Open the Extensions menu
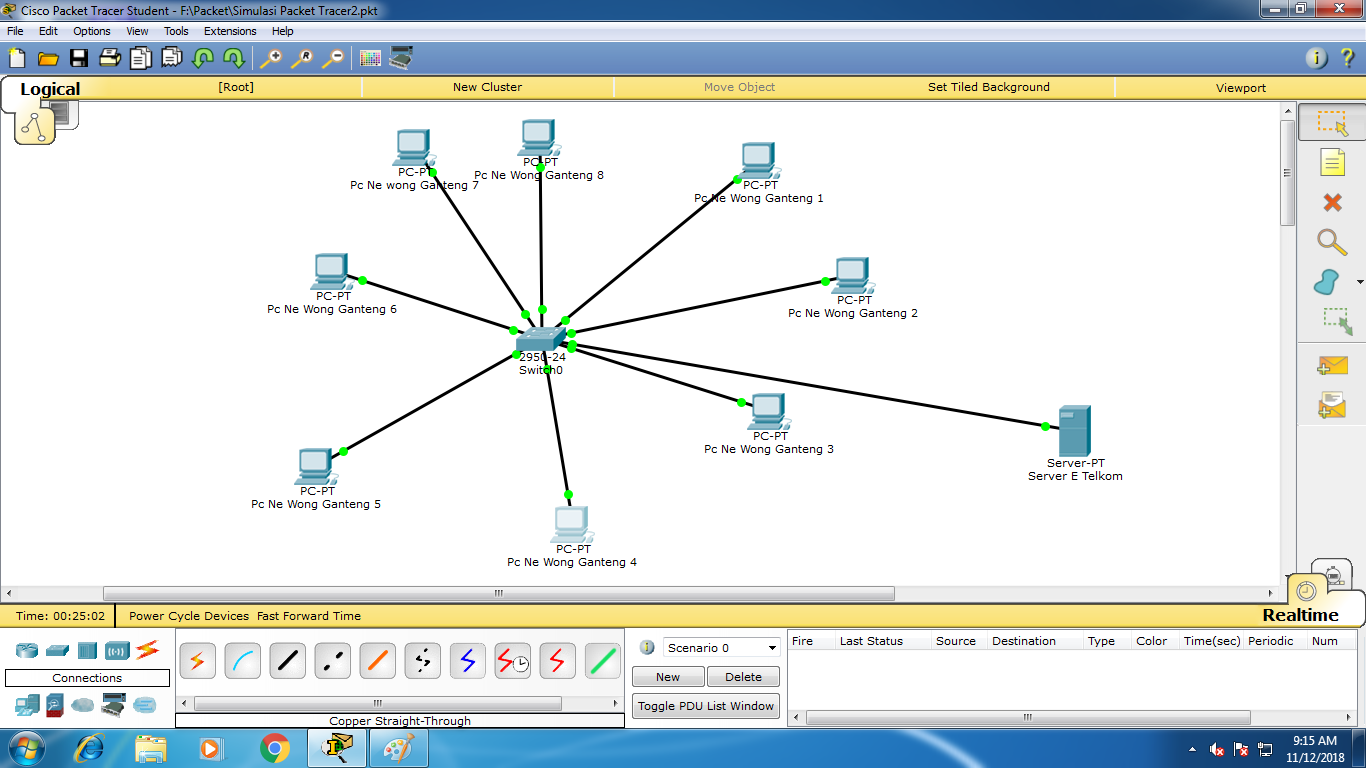 (229, 31)
